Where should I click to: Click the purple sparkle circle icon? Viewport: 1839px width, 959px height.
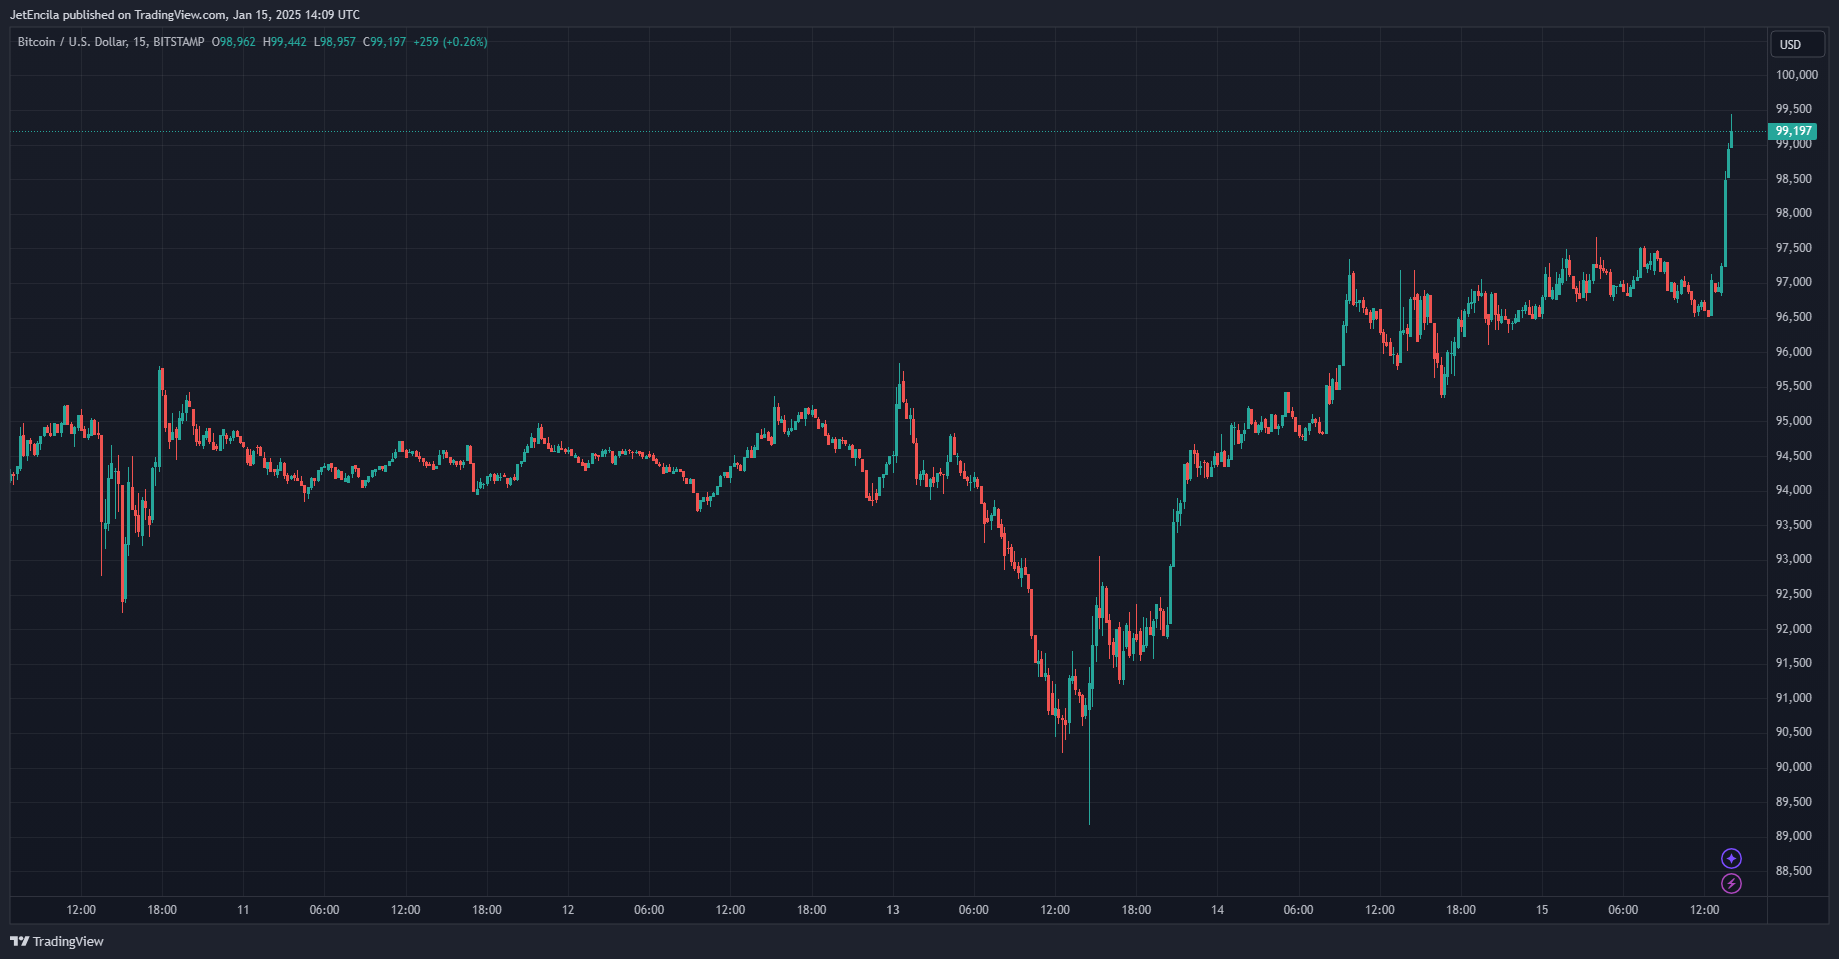(1731, 859)
